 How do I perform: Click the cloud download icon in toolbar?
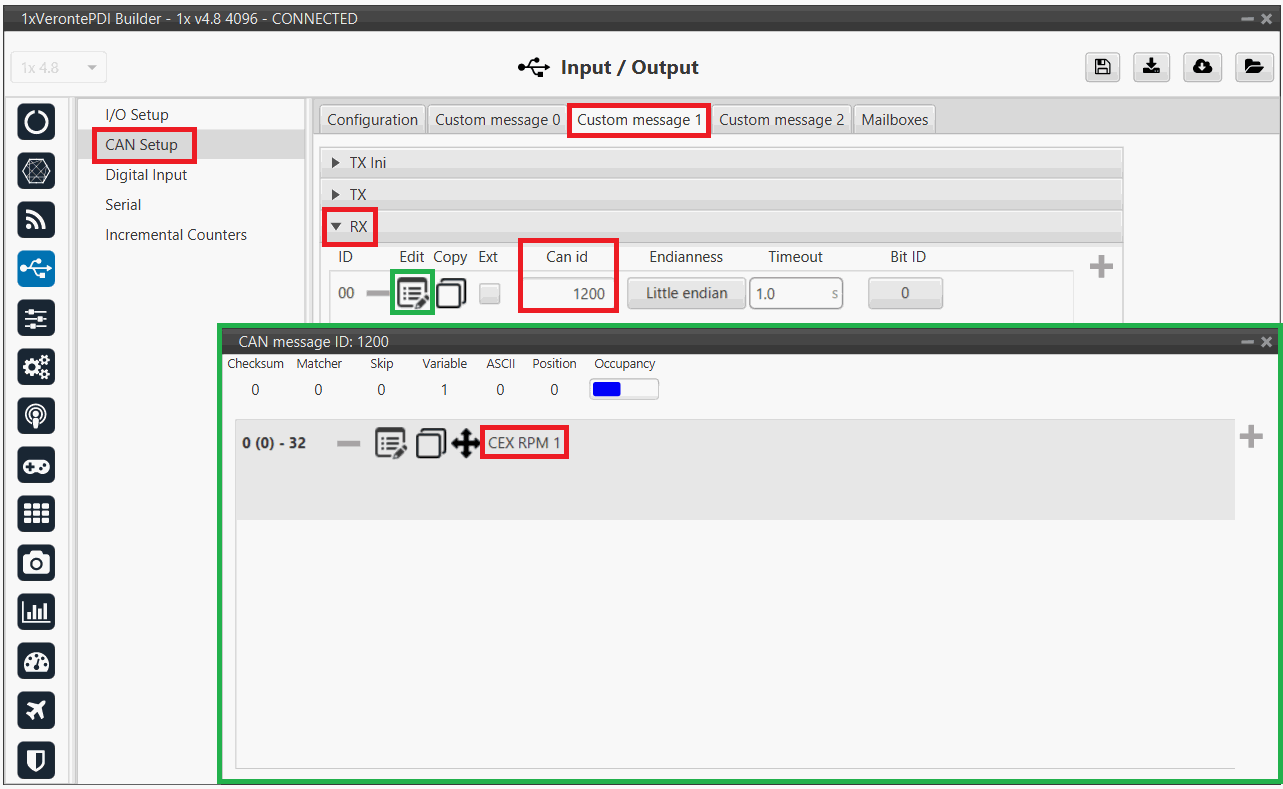click(1202, 67)
